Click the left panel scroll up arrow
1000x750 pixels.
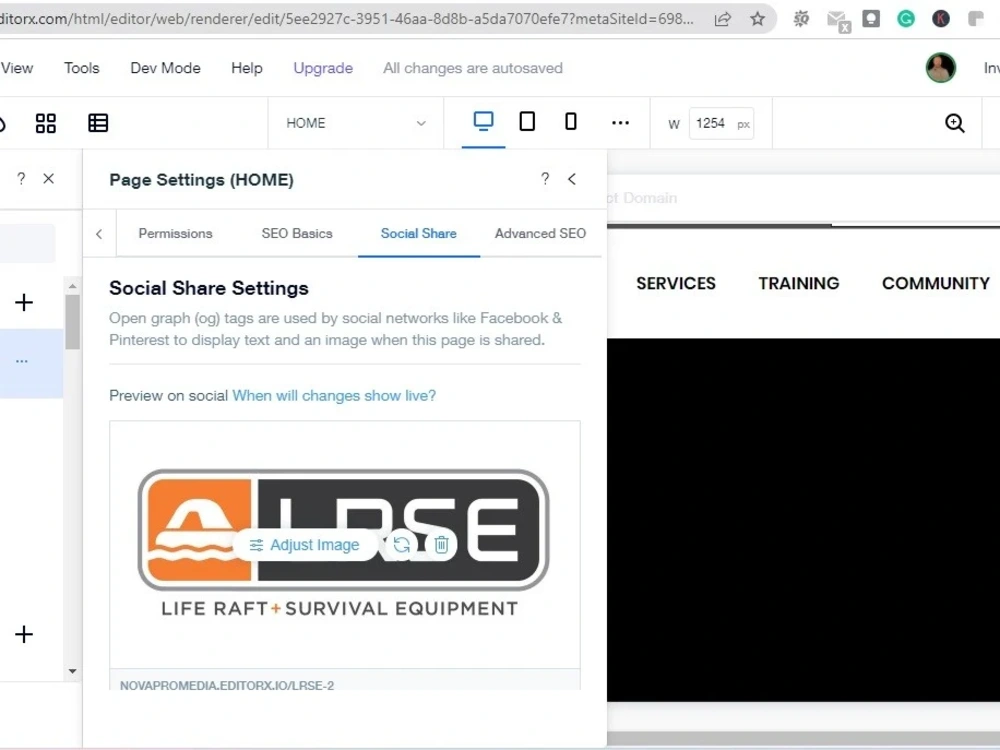pyautogui.click(x=72, y=286)
